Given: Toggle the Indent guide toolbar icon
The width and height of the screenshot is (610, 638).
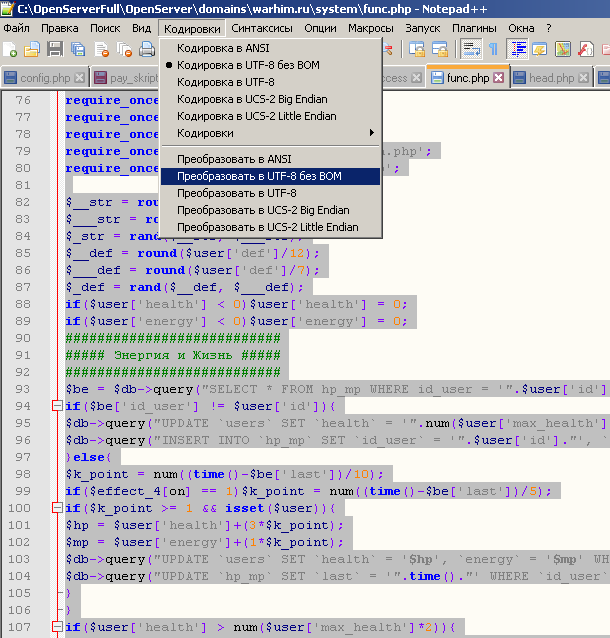Looking at the screenshot, I should coord(518,49).
